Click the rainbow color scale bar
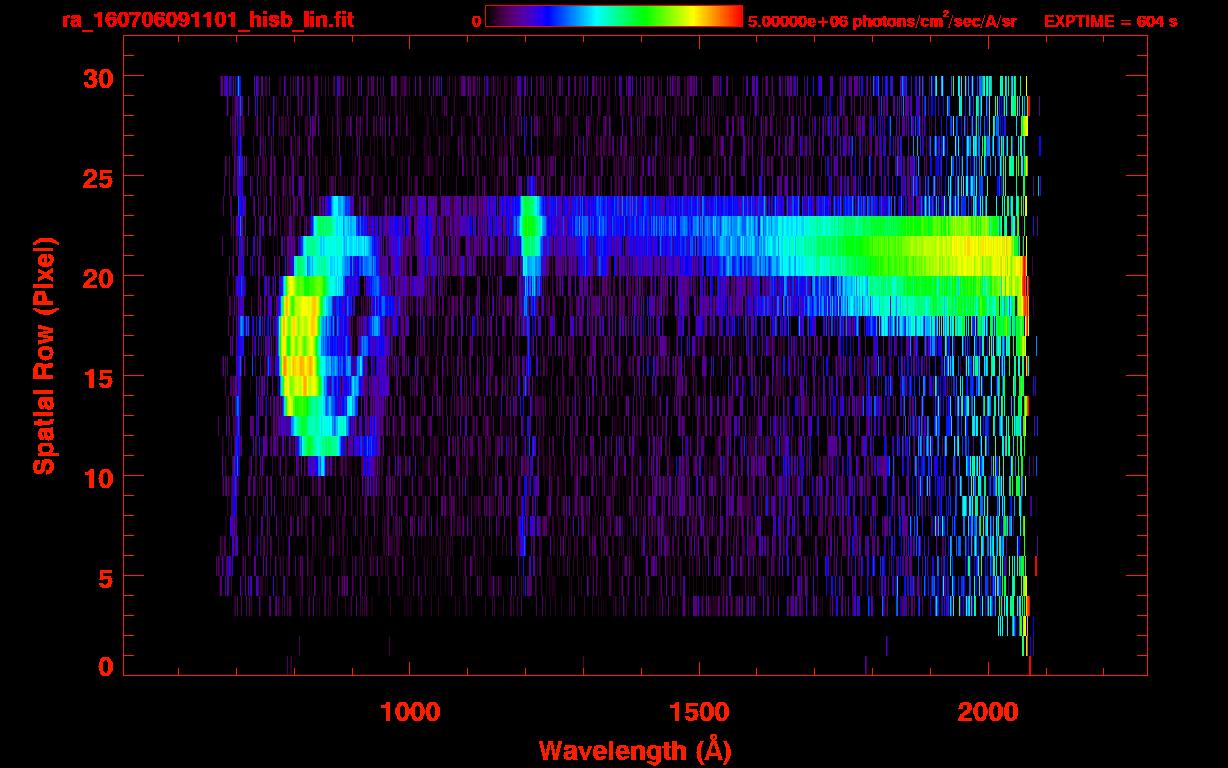The image size is (1228, 768). tap(613, 17)
